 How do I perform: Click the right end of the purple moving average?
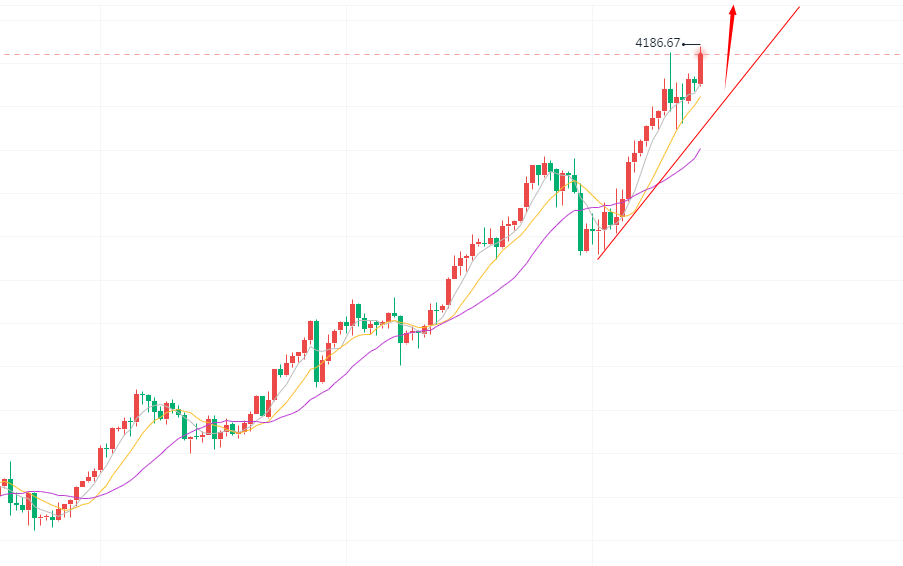coord(701,149)
